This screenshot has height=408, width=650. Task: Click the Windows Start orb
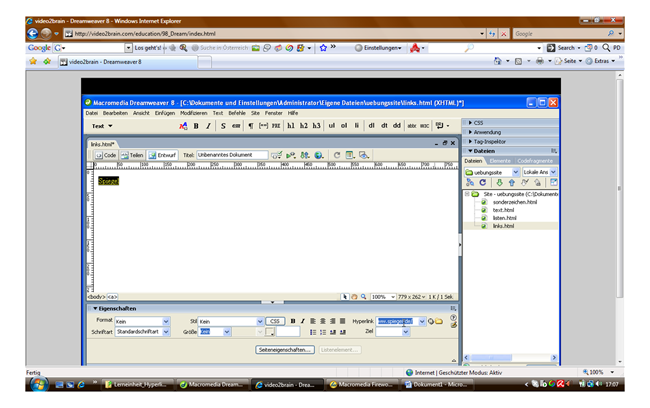pyautogui.click(x=39, y=384)
